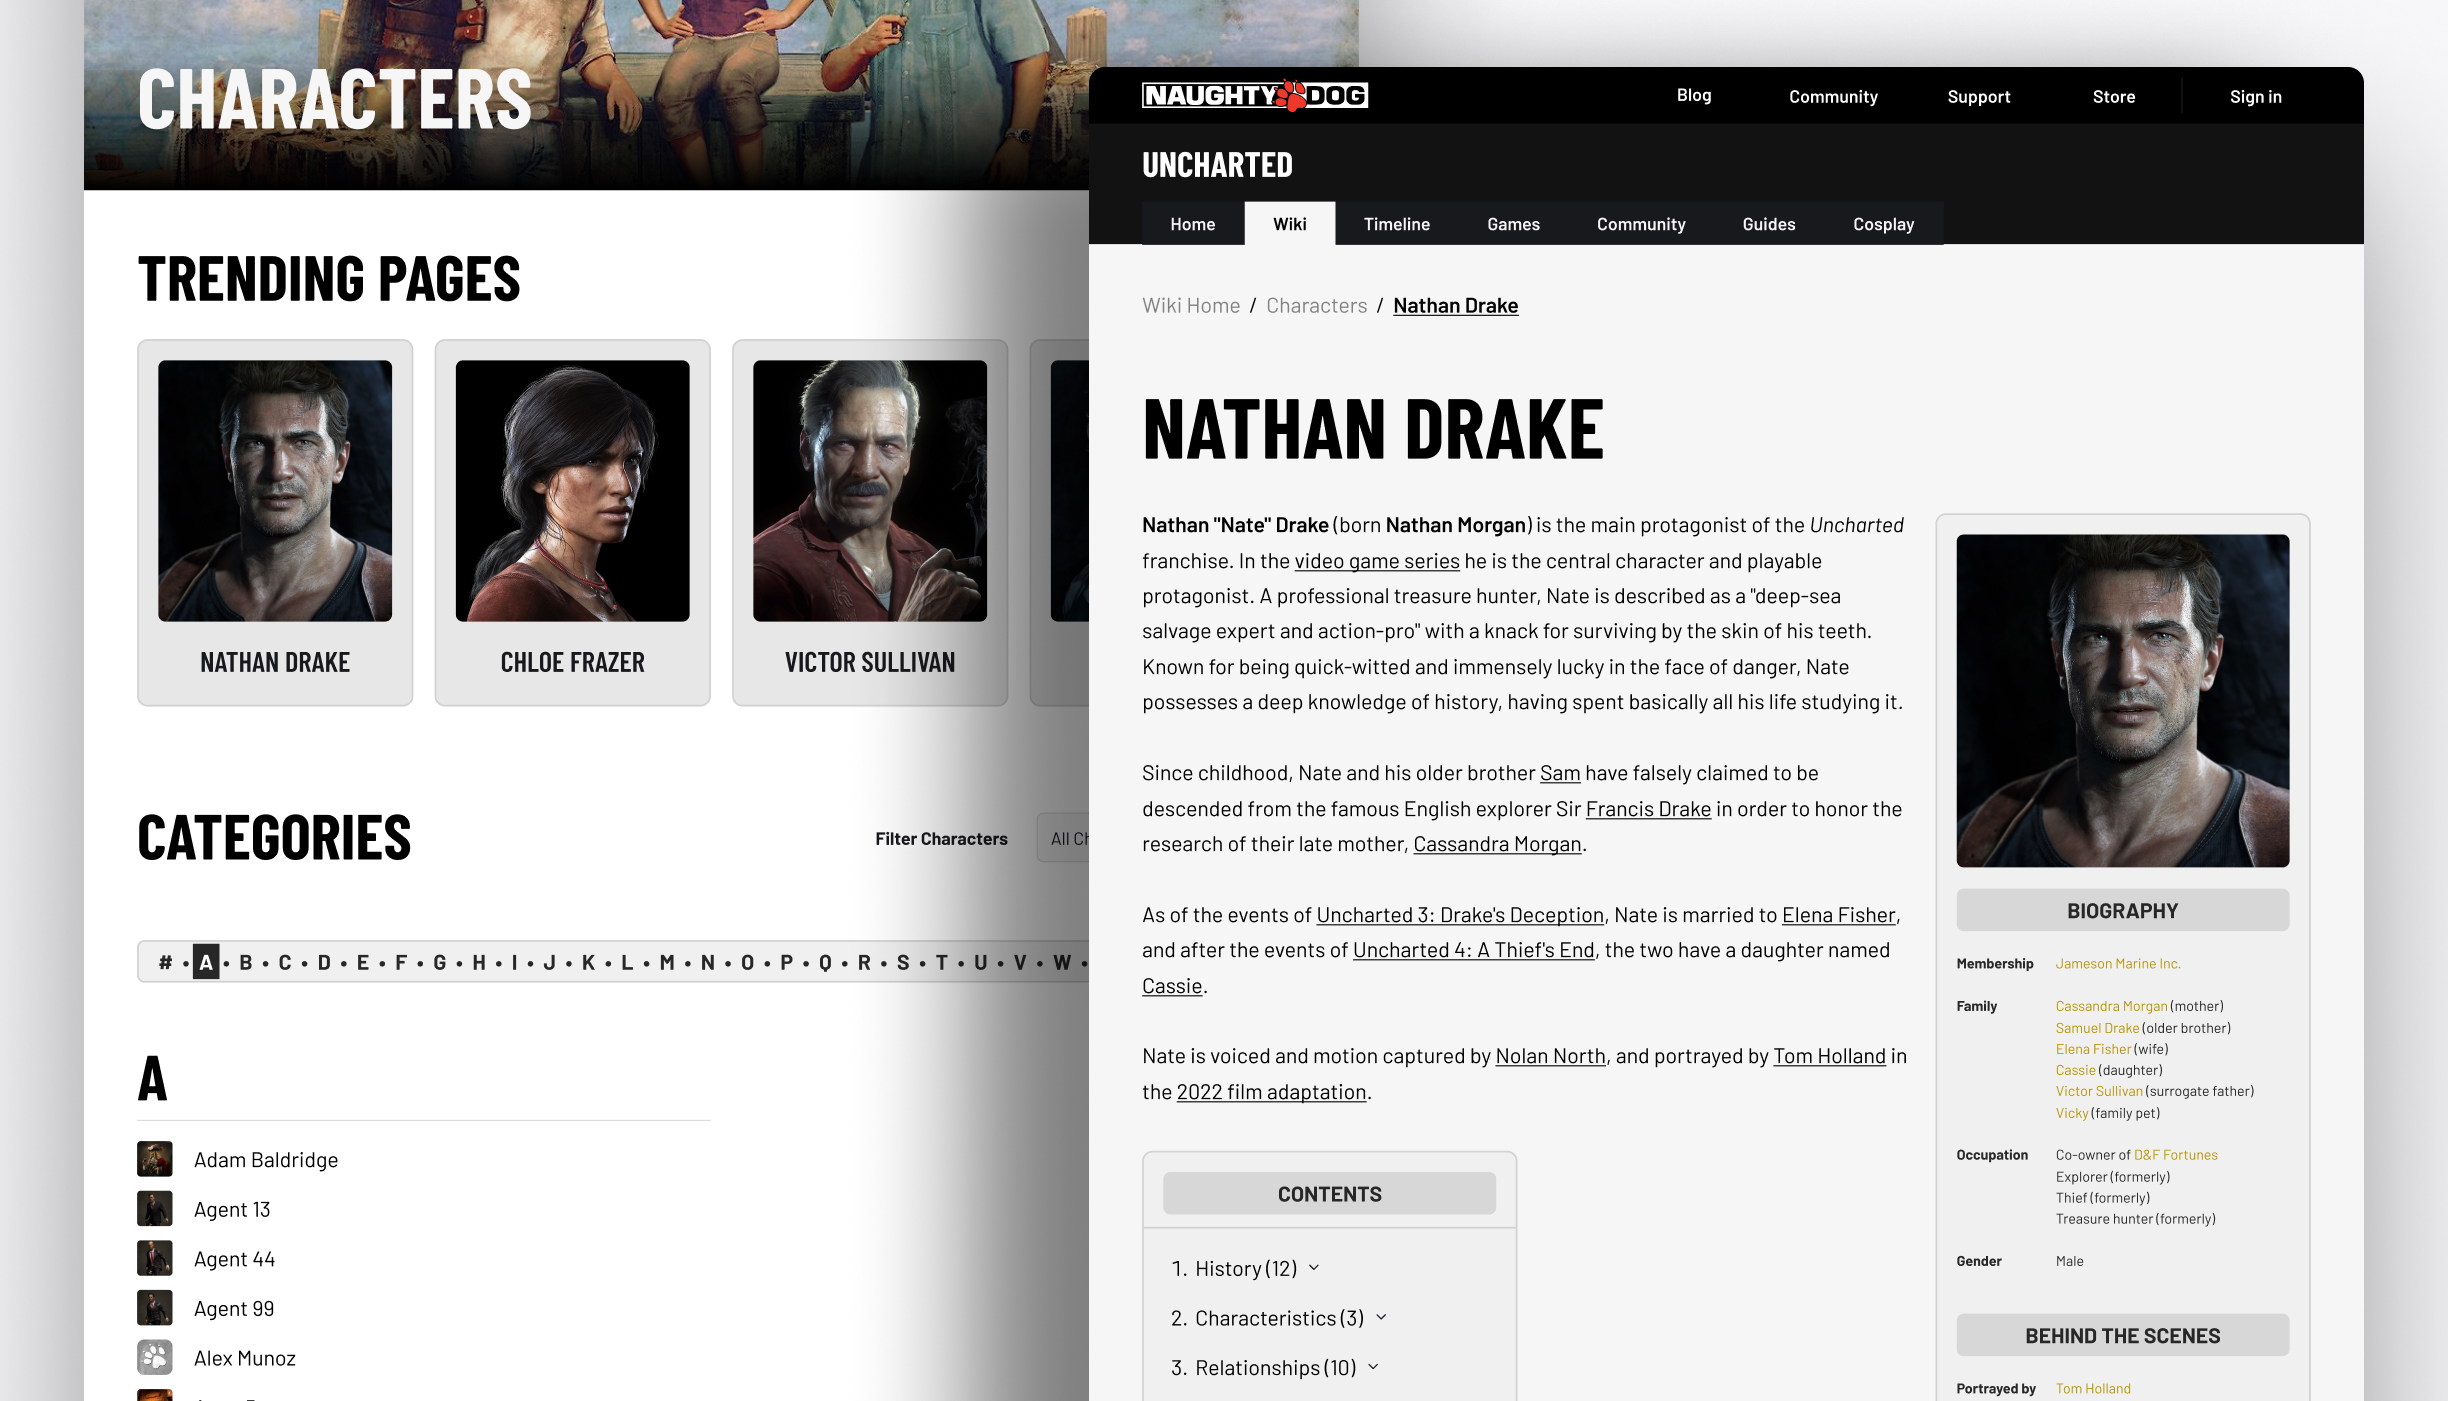Open Cassandra Morgan link in article text

tap(1497, 844)
